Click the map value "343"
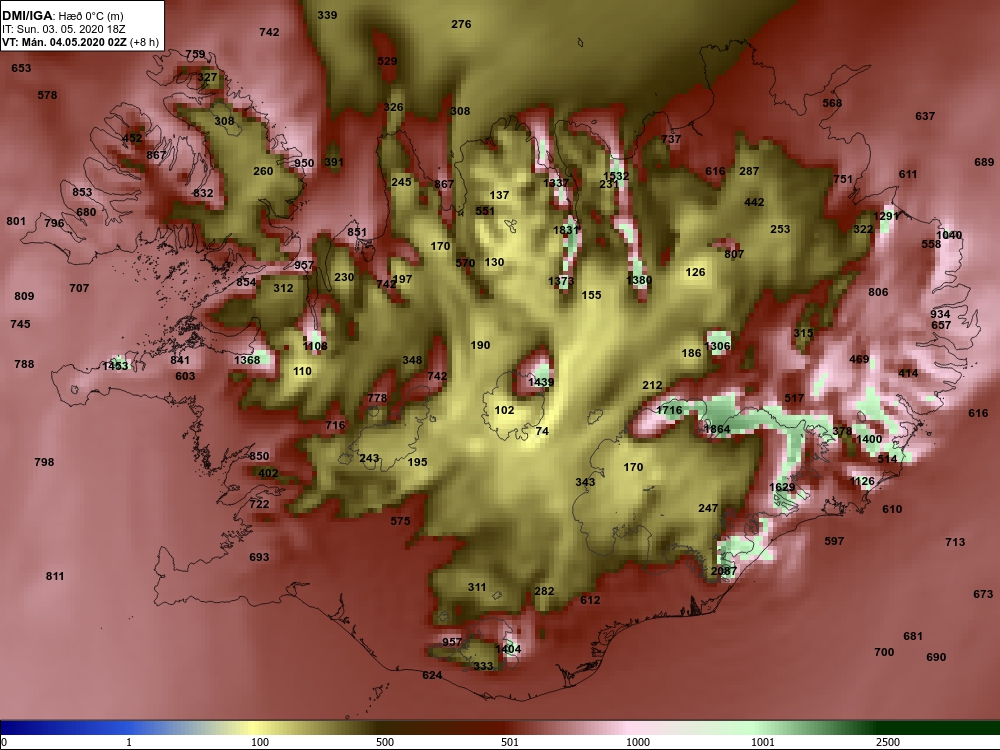 pos(585,482)
